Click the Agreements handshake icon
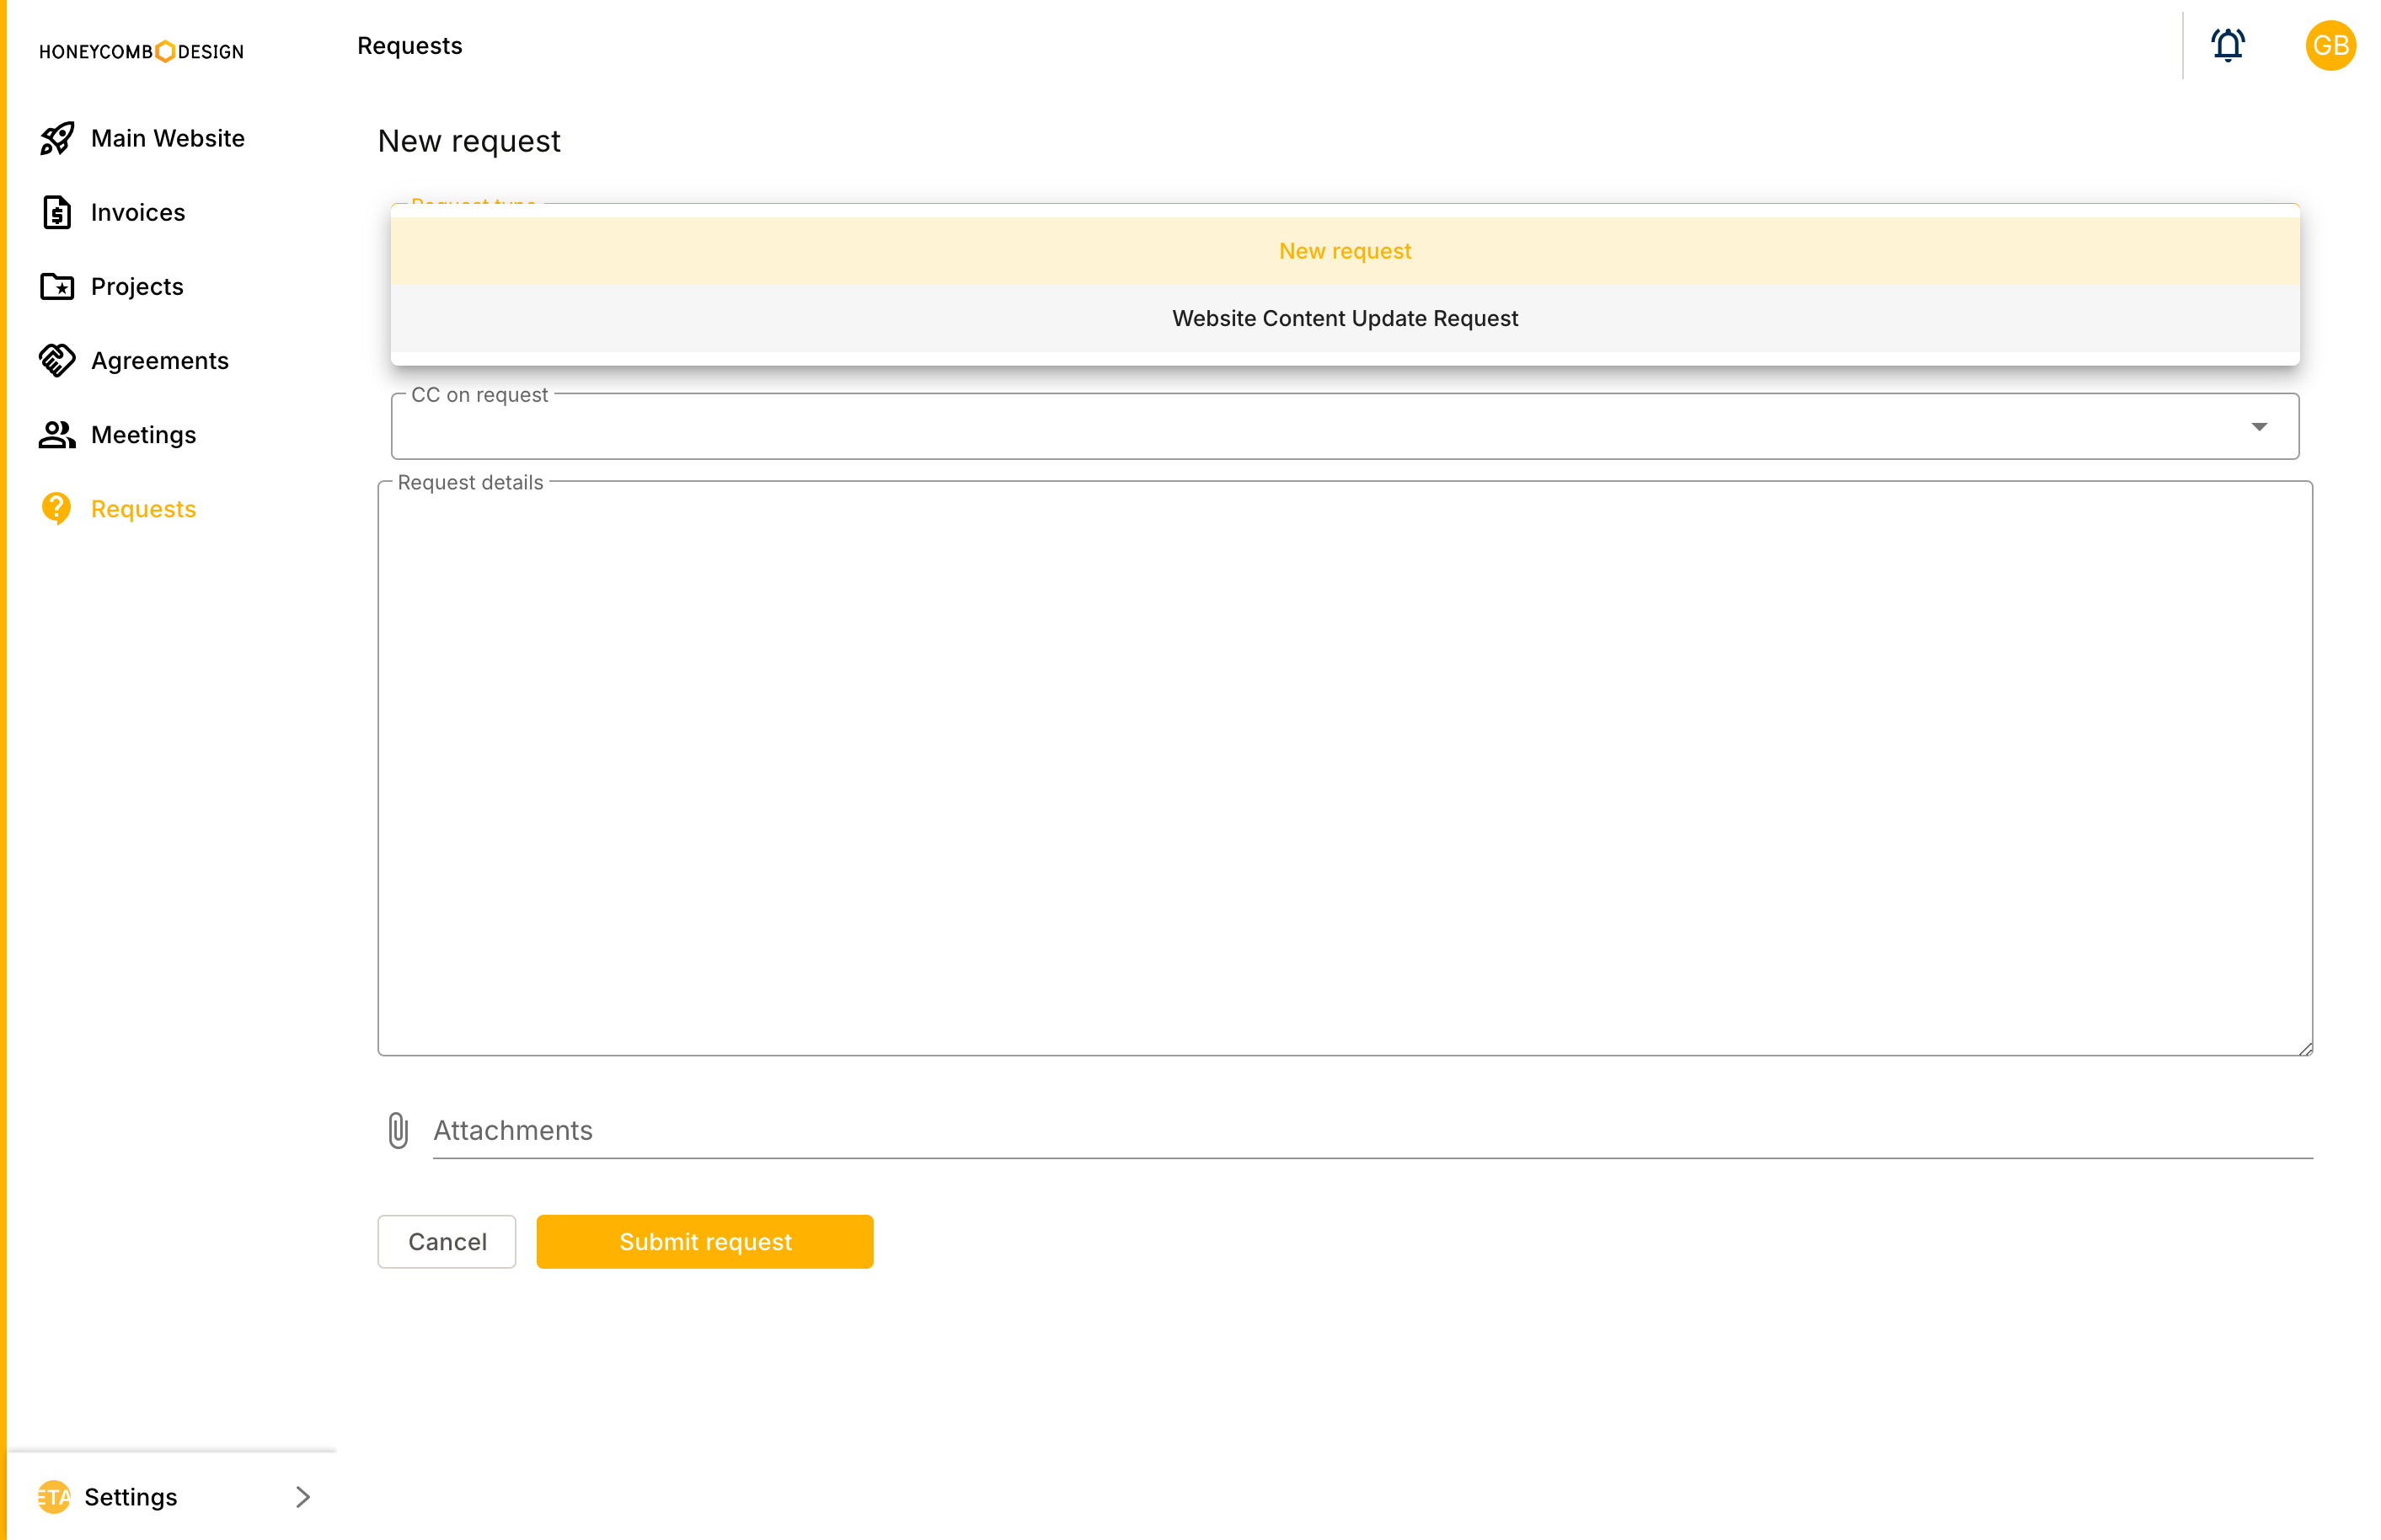This screenshot has width=2381, height=1540. click(x=57, y=361)
